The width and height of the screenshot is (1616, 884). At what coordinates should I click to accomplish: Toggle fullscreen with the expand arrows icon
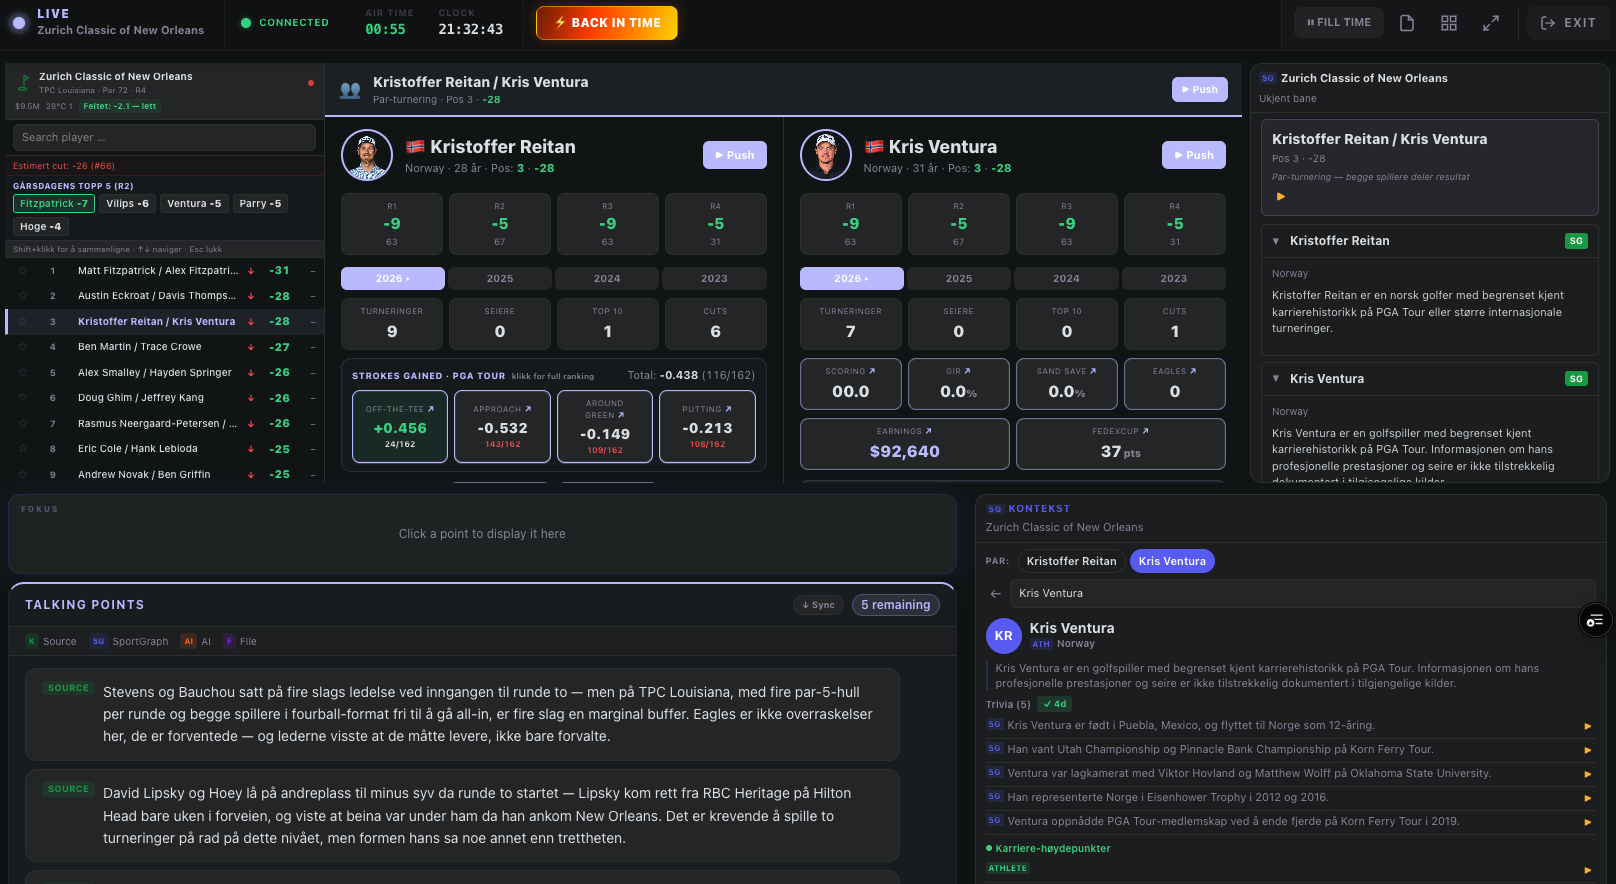pos(1491,23)
